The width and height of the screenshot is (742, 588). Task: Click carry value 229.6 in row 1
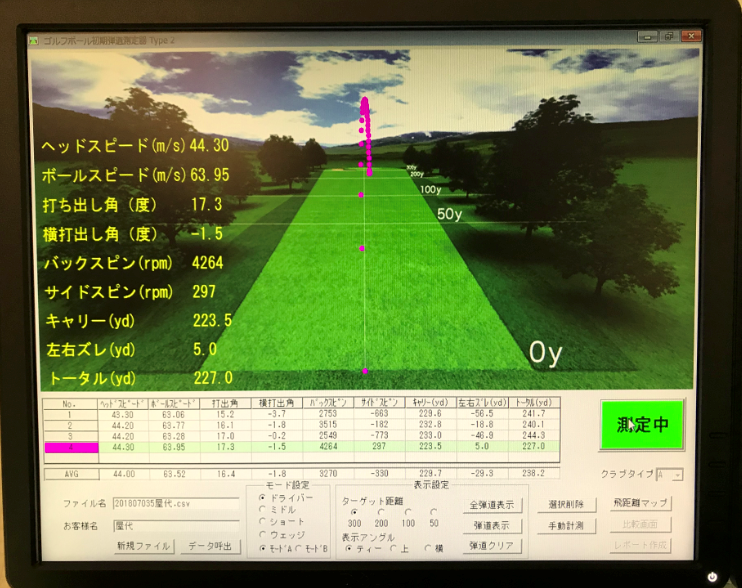(430, 413)
